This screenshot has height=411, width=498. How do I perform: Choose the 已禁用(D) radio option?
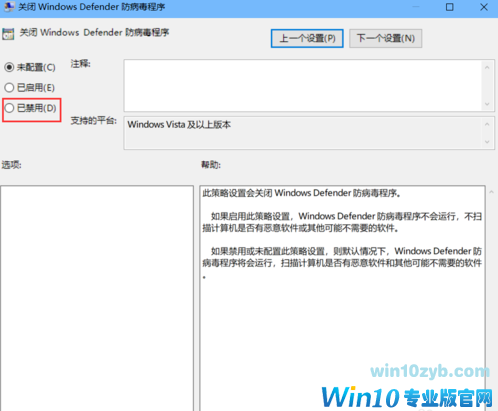9,108
